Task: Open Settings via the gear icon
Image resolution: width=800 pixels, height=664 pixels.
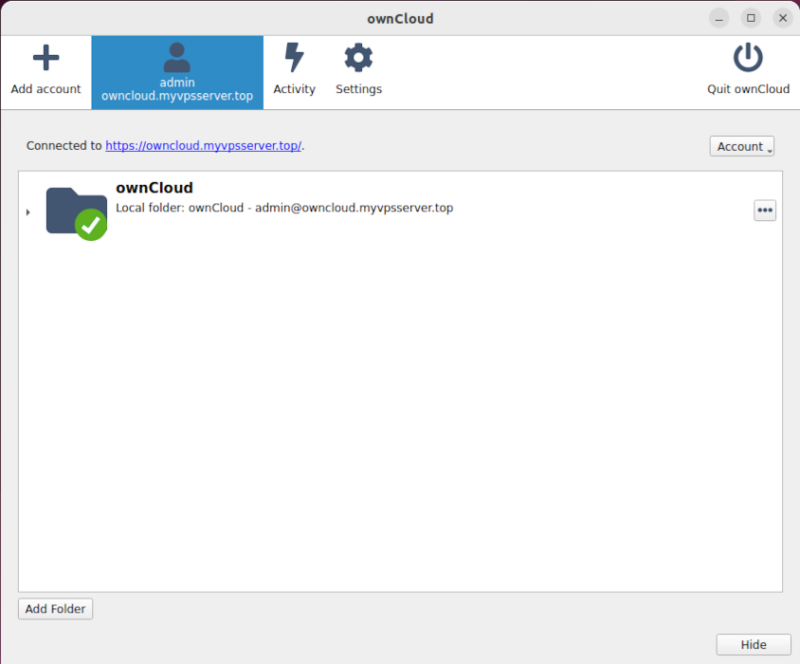Action: coord(358,55)
